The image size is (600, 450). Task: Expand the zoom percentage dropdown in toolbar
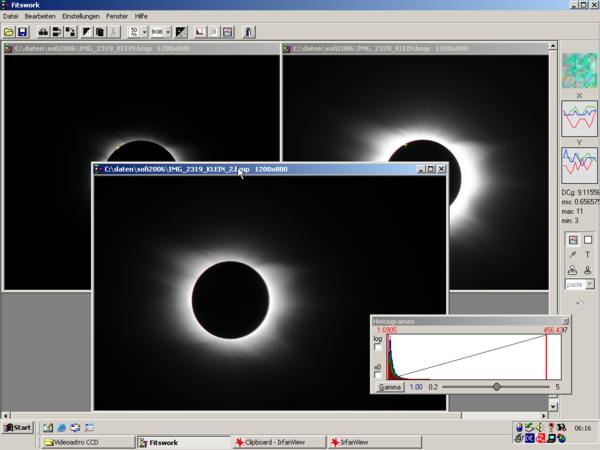(x=145, y=32)
